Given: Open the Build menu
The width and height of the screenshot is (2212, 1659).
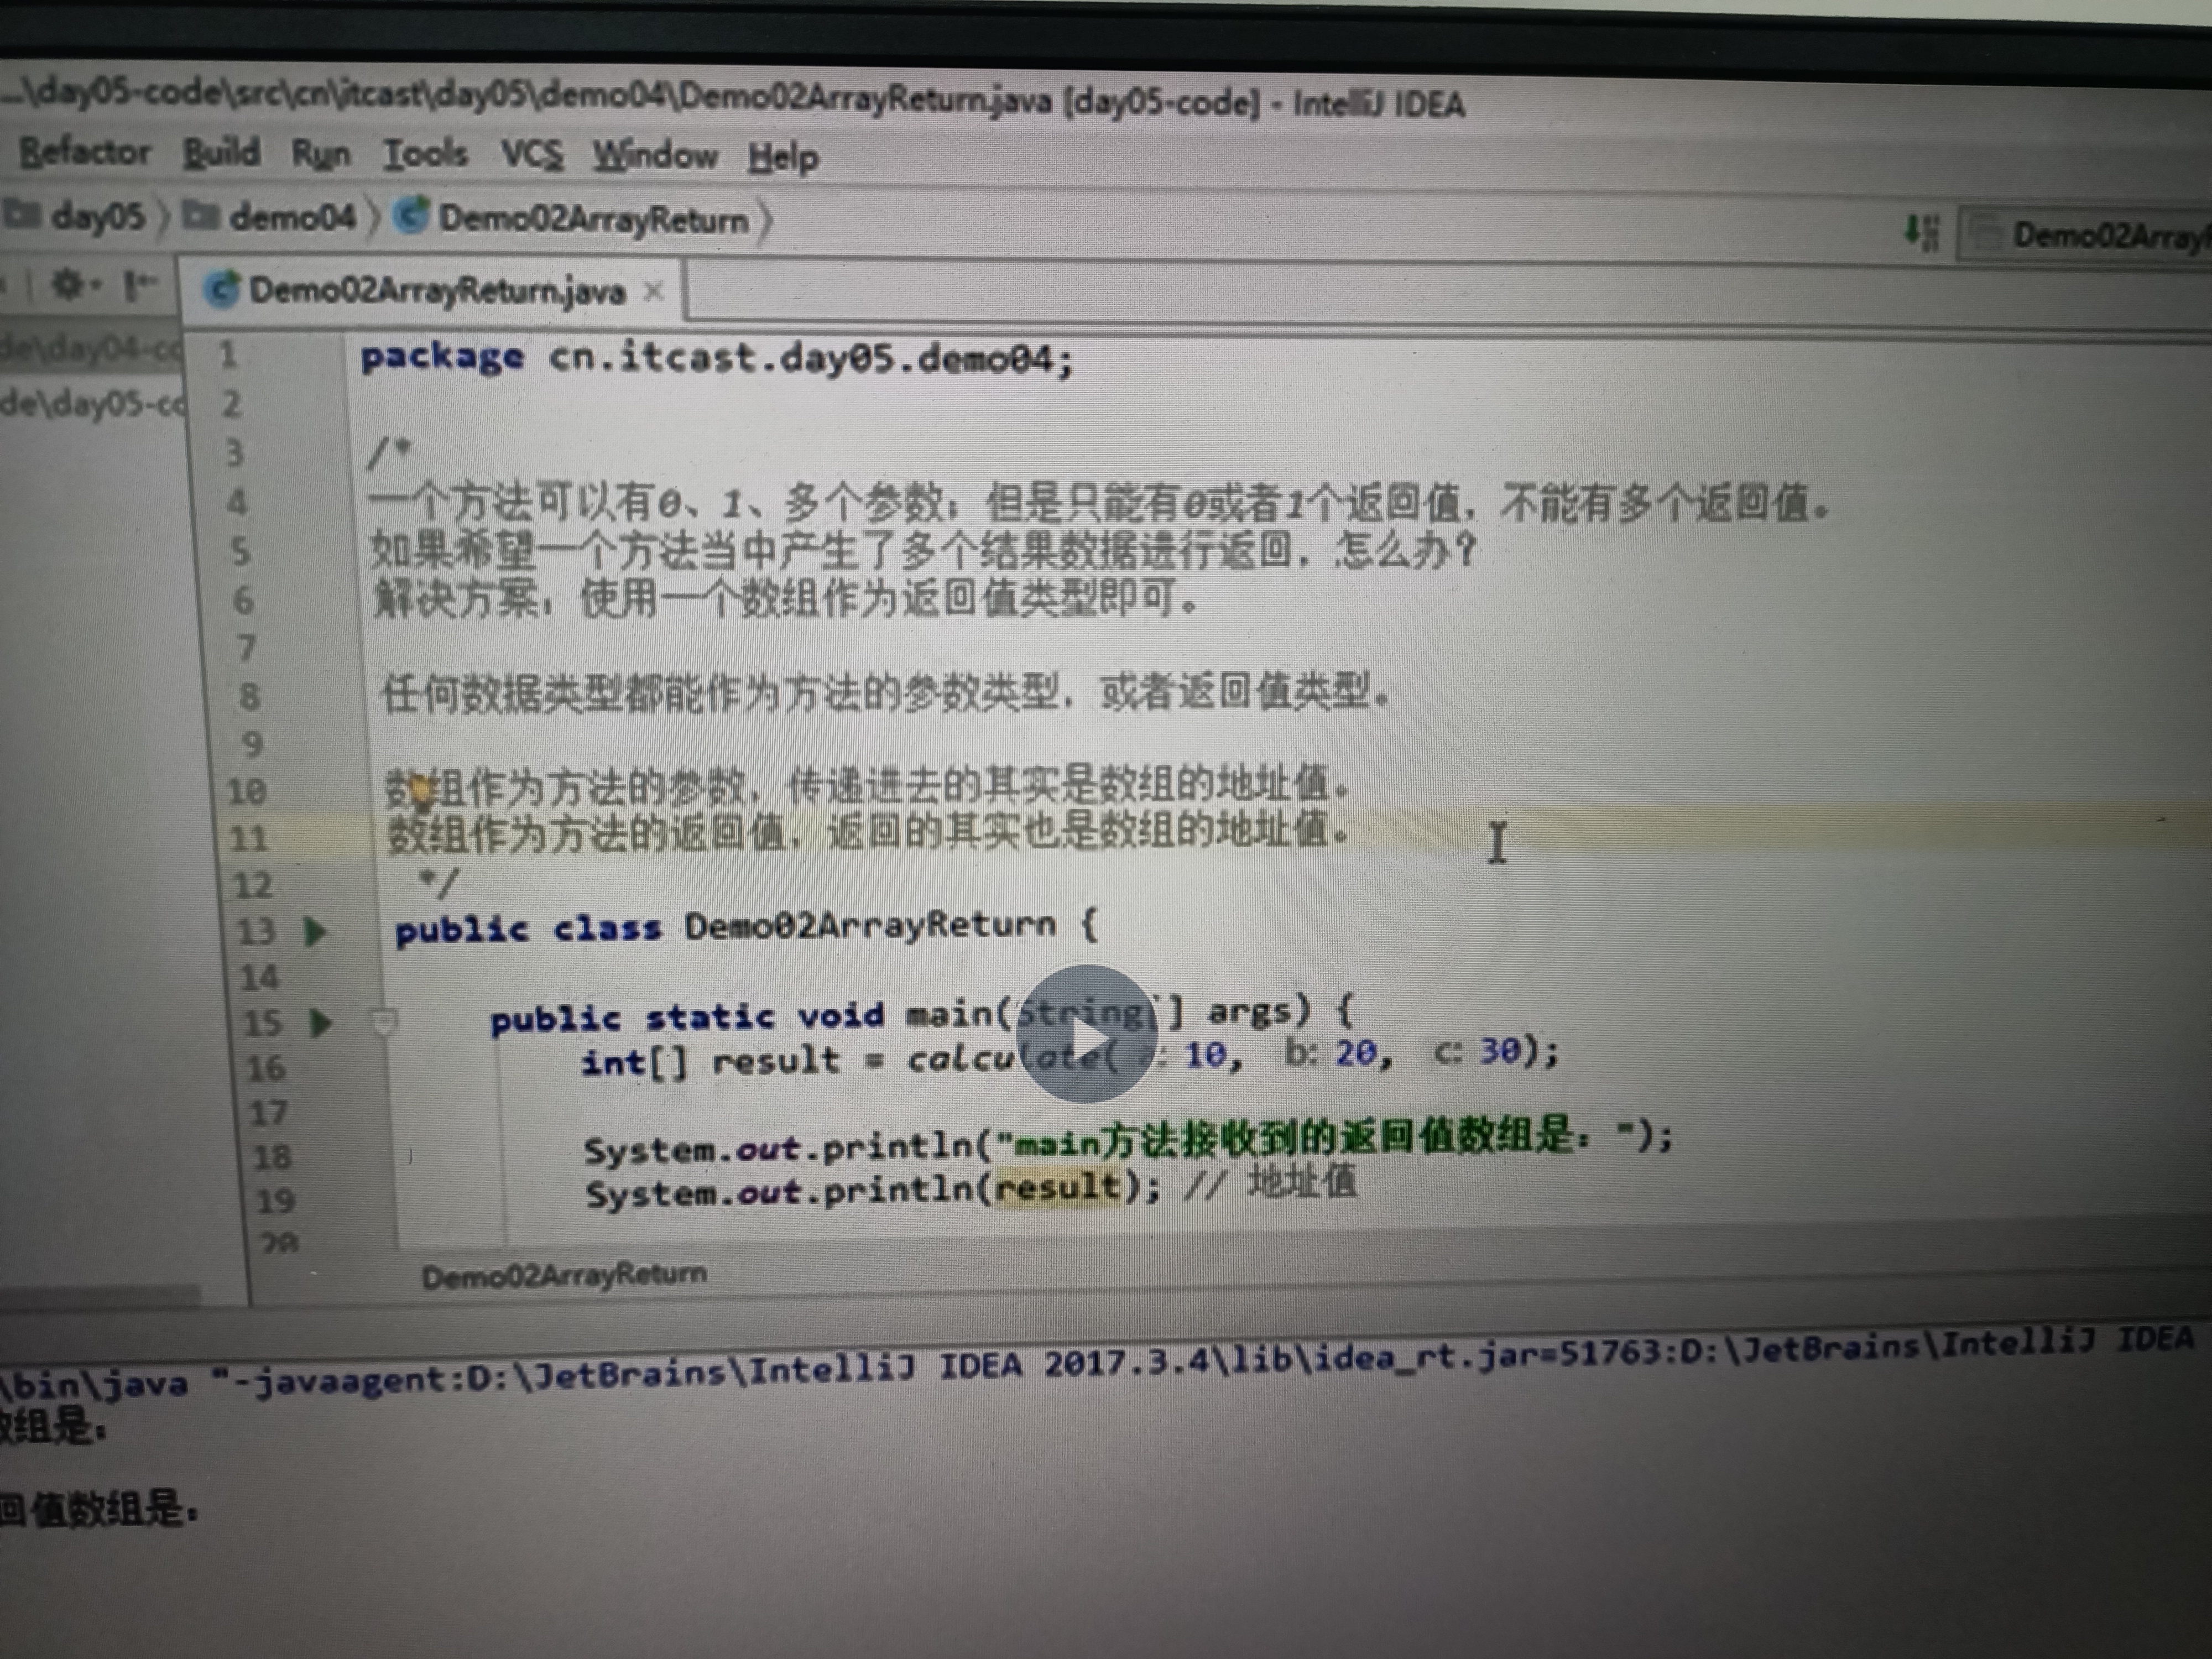Looking at the screenshot, I should point(221,153).
